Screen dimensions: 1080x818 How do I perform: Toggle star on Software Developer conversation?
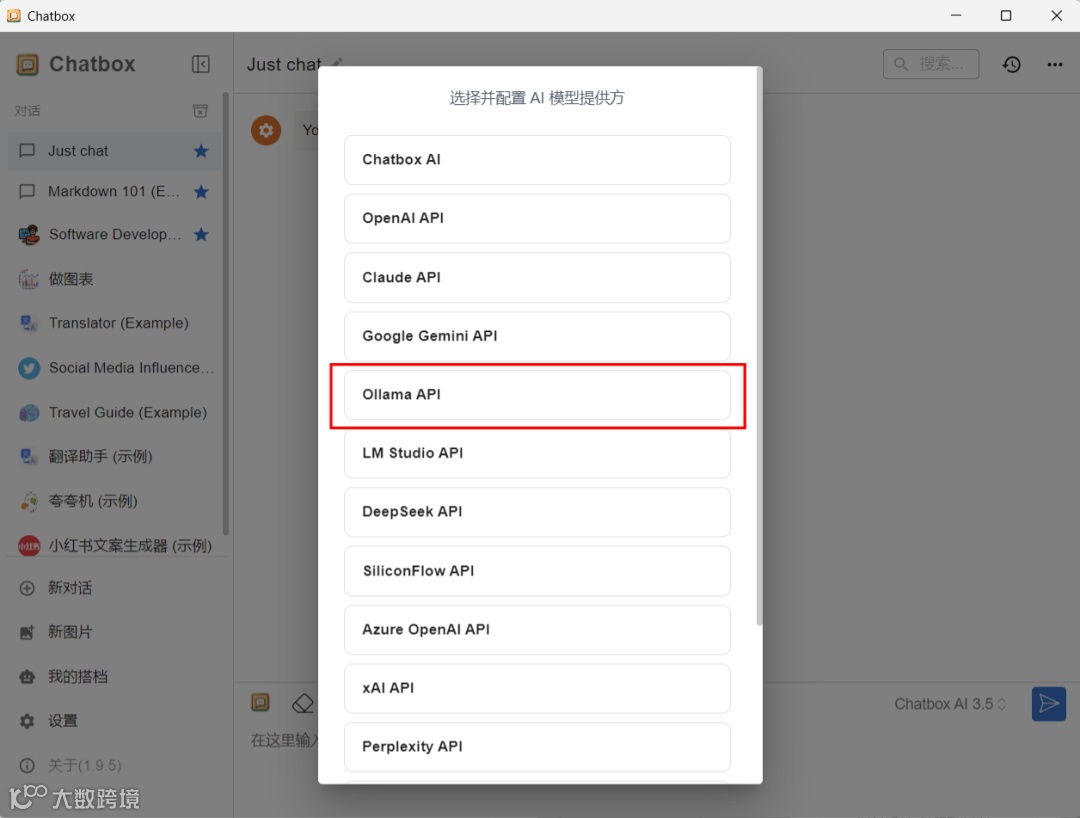pos(201,234)
